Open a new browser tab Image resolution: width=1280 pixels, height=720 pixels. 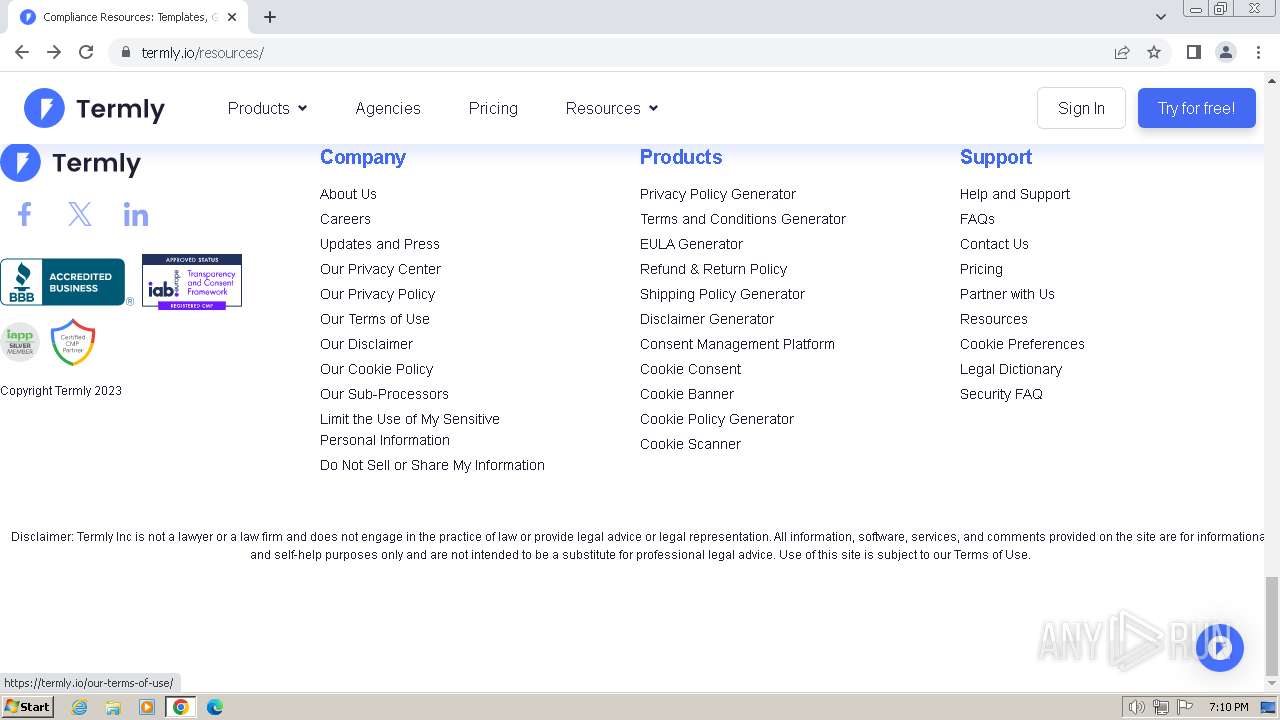click(x=270, y=17)
